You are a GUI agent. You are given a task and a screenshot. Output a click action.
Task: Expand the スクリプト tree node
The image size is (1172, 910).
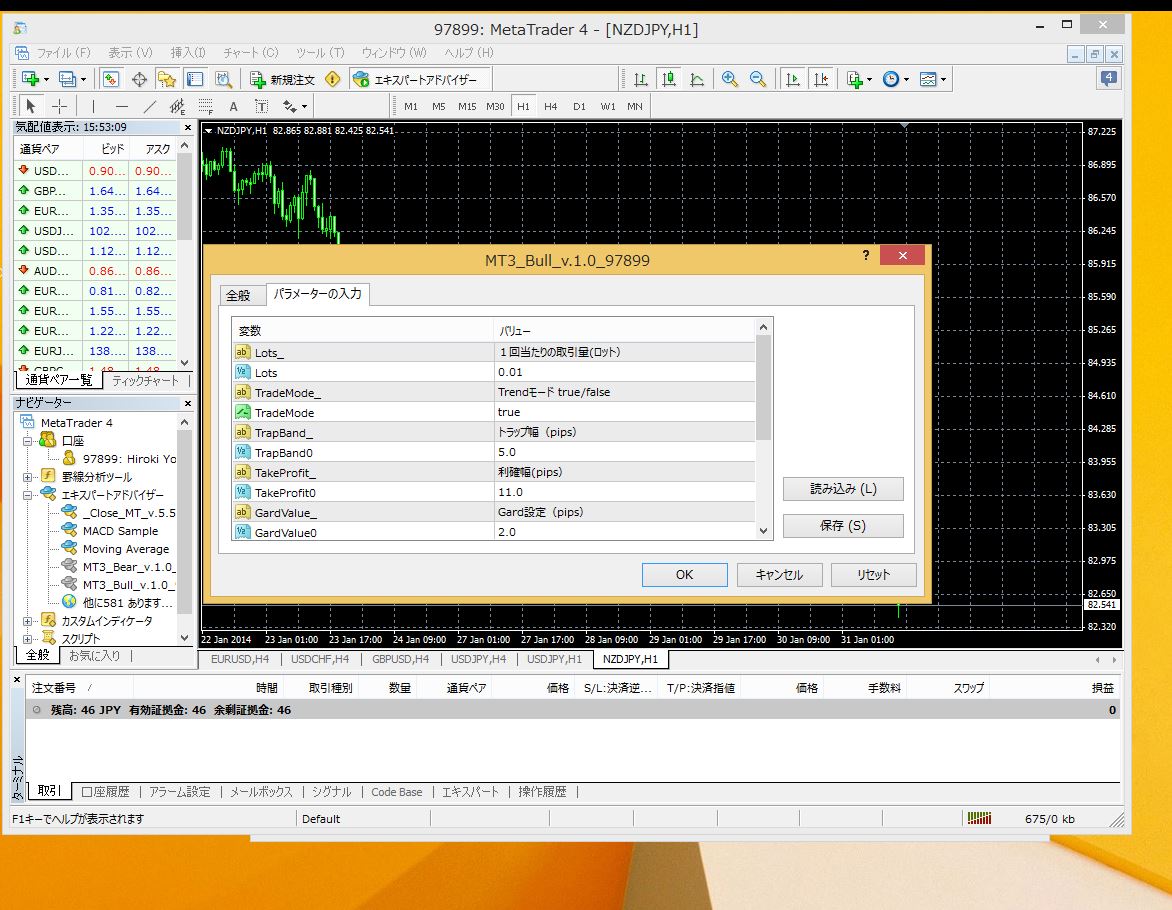(x=28, y=639)
